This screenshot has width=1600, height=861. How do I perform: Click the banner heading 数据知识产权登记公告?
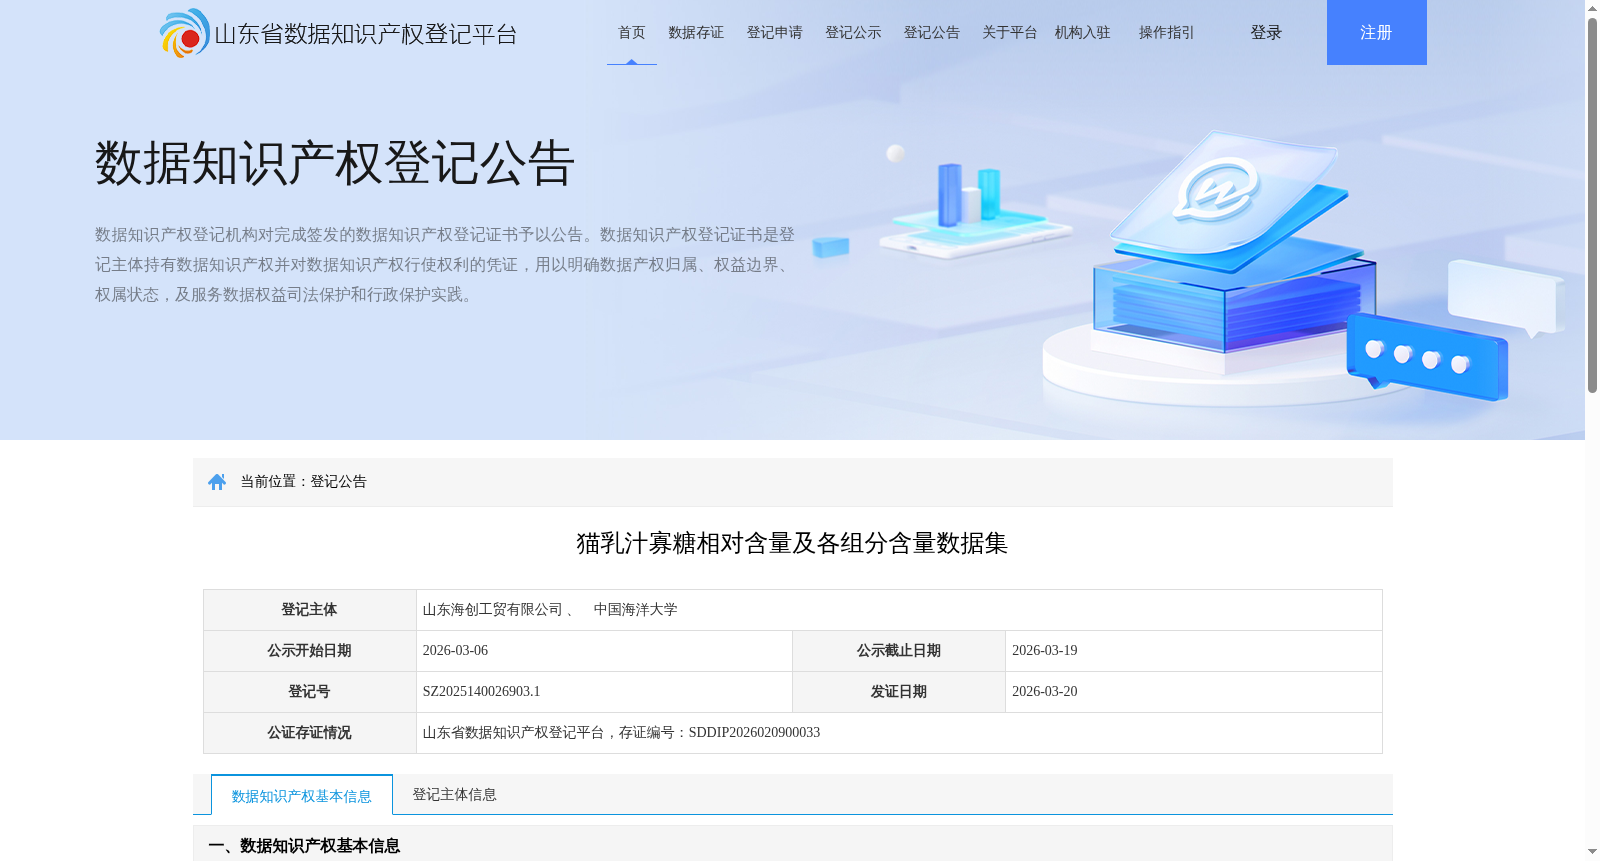pos(335,164)
